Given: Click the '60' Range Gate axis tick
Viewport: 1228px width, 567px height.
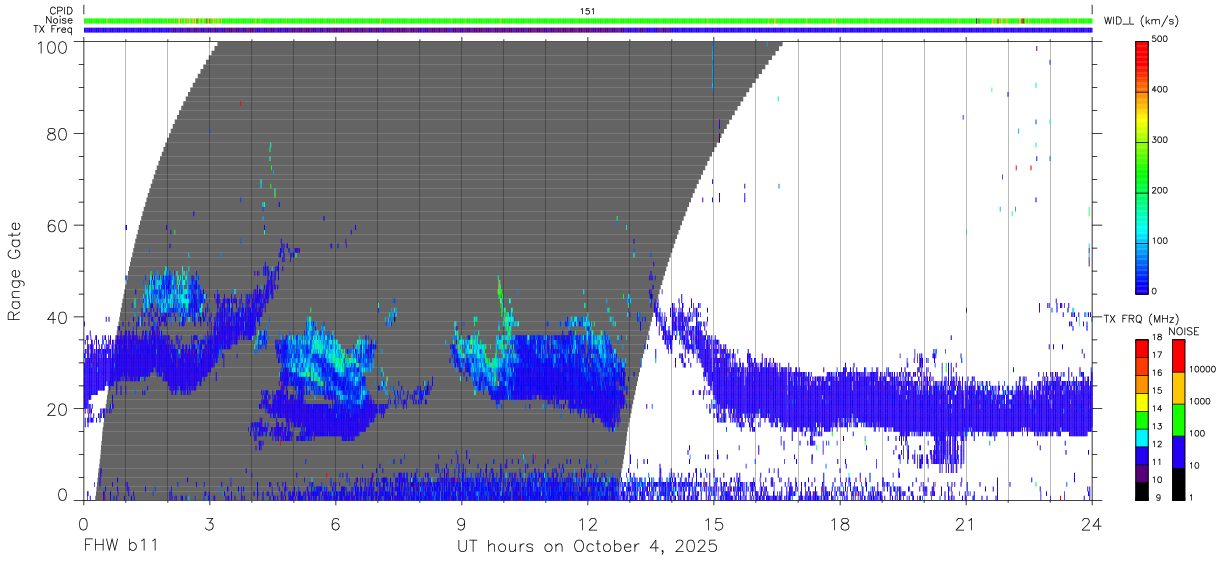Looking at the screenshot, I should (58, 225).
